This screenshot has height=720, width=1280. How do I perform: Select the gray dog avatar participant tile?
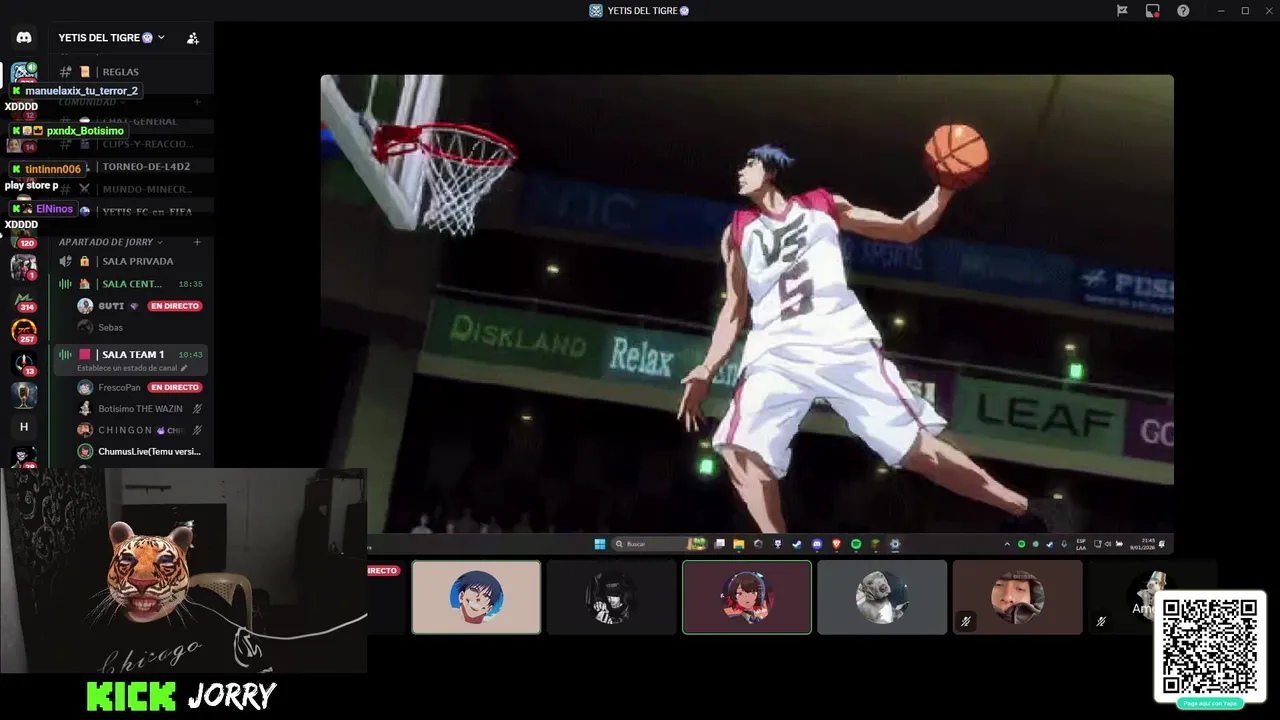click(882, 597)
